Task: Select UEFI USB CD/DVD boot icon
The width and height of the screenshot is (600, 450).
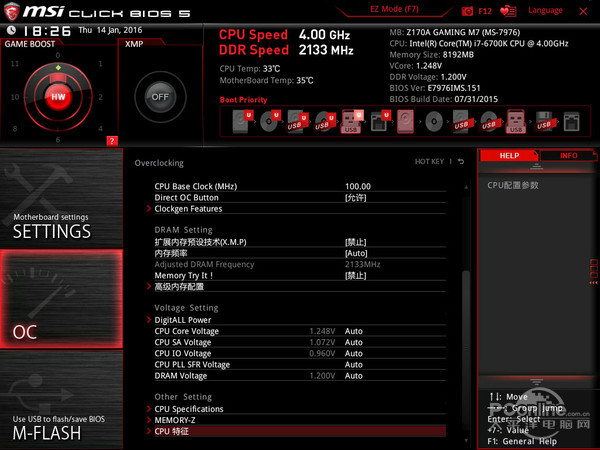Action: point(325,122)
